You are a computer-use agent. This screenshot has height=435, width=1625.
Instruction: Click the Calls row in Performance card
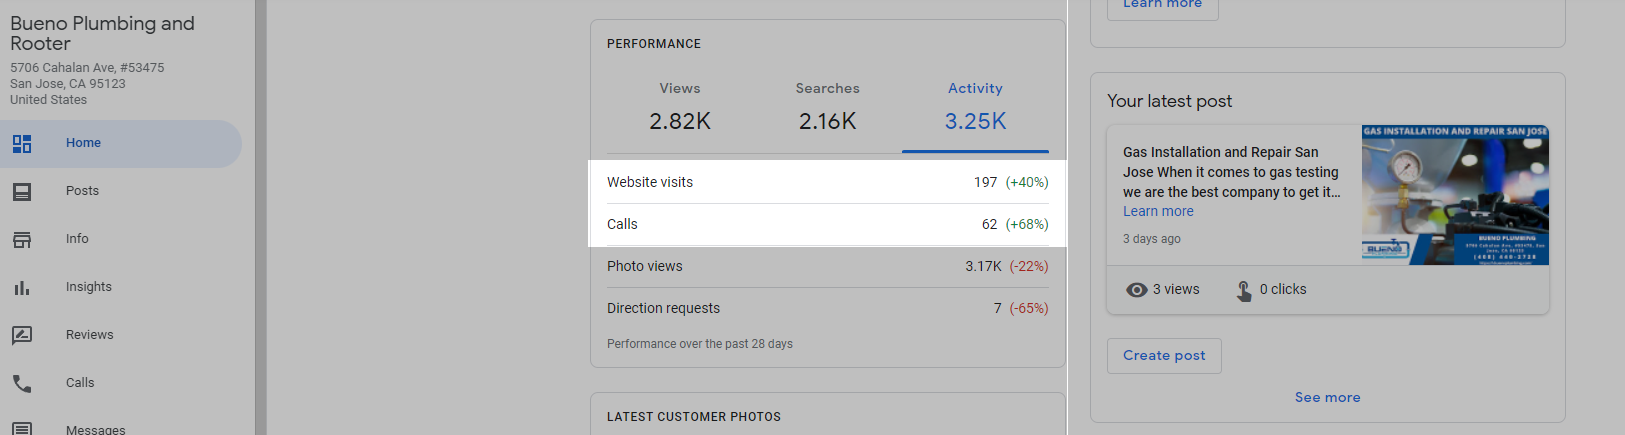point(828,224)
